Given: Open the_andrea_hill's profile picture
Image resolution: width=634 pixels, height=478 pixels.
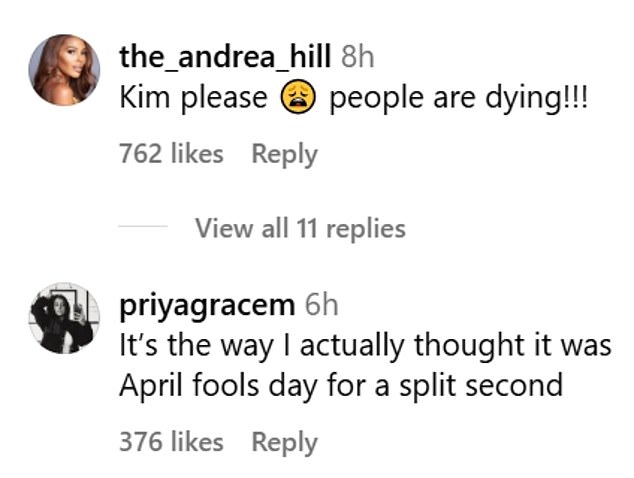Looking at the screenshot, I should point(66,70).
